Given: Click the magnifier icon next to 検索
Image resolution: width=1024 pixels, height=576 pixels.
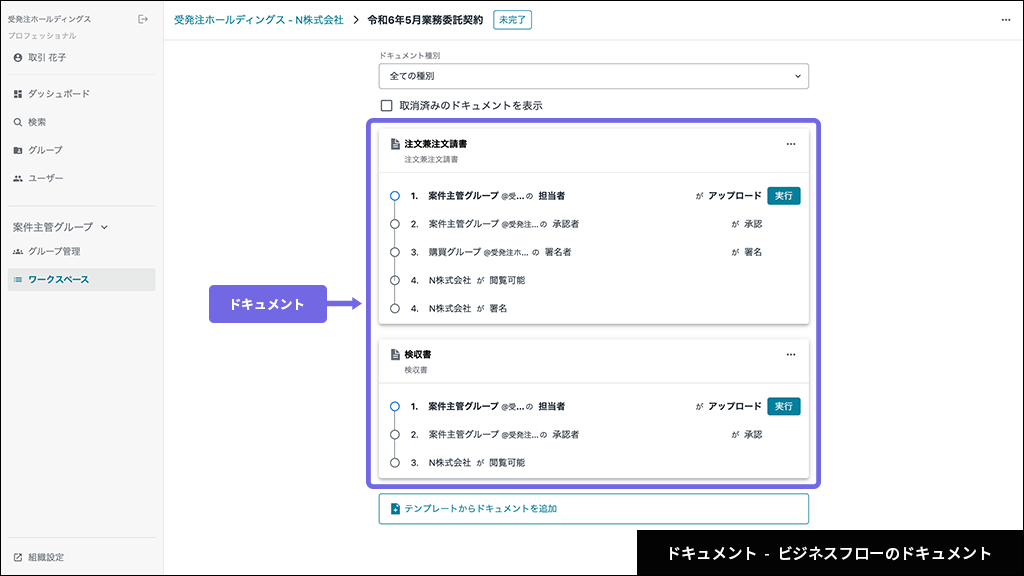Looking at the screenshot, I should click(x=18, y=122).
